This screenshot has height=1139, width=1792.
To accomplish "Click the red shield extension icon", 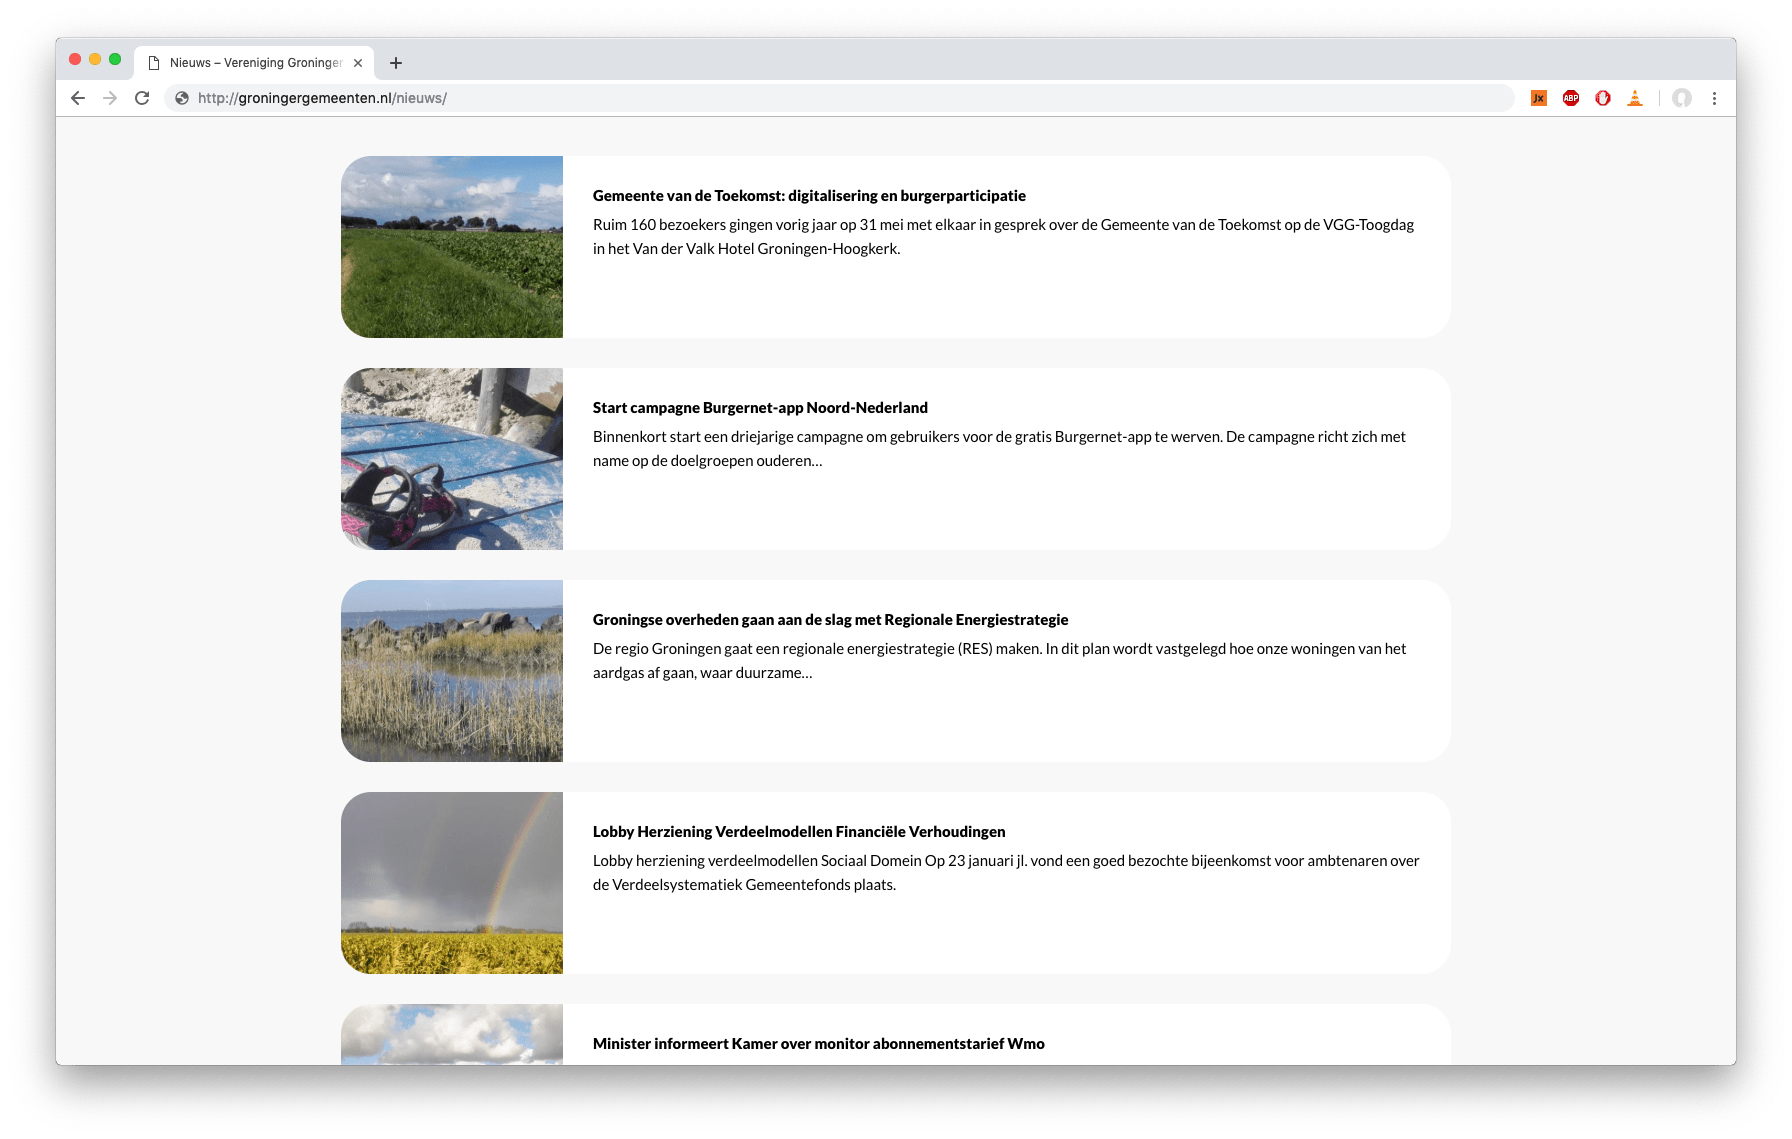I will click(x=1603, y=98).
